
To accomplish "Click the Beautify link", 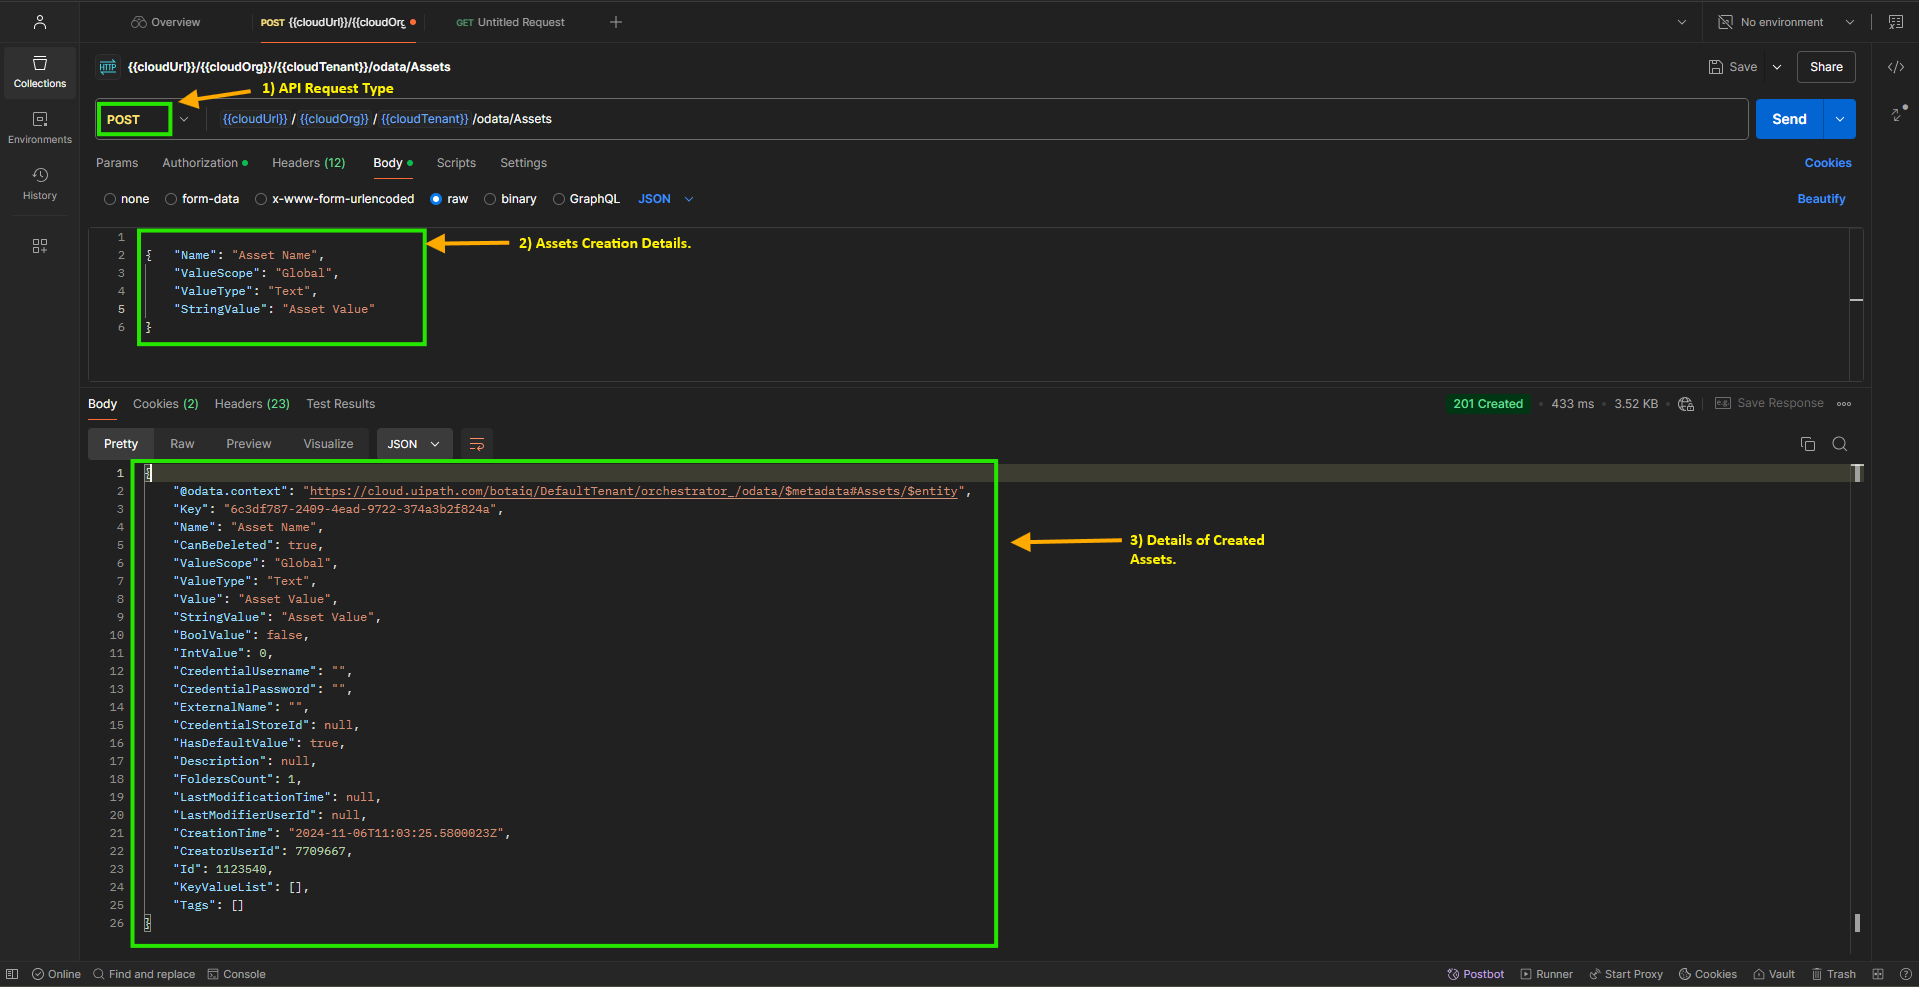I will (1821, 199).
